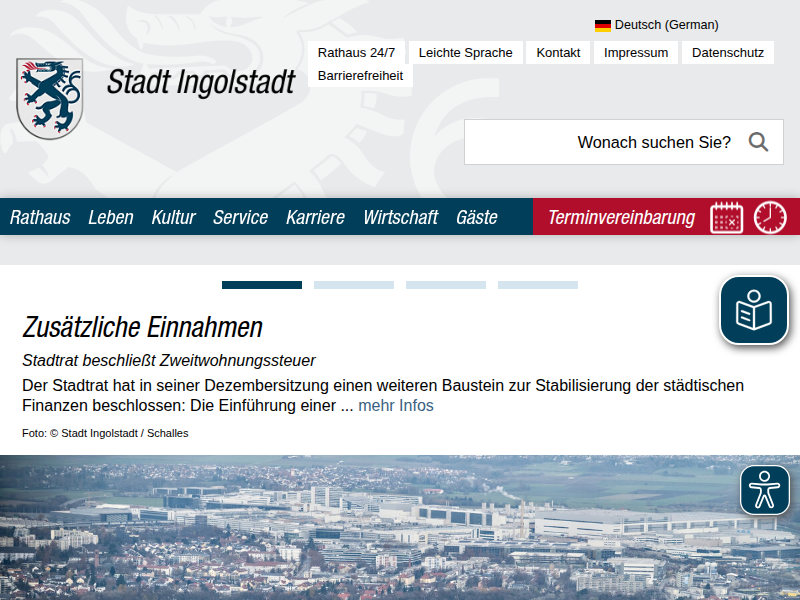Click the Terminvereinbarung button
This screenshot has width=800, height=600.
[x=621, y=217]
